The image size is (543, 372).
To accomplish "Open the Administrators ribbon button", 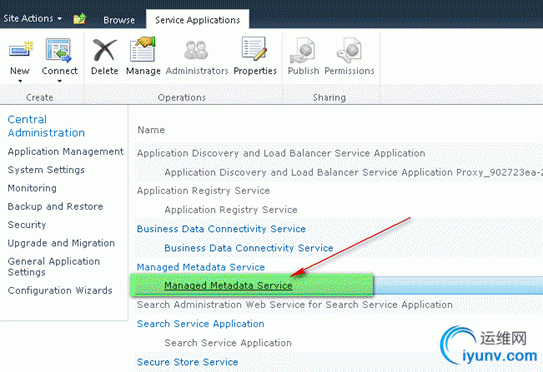I will click(x=196, y=51).
